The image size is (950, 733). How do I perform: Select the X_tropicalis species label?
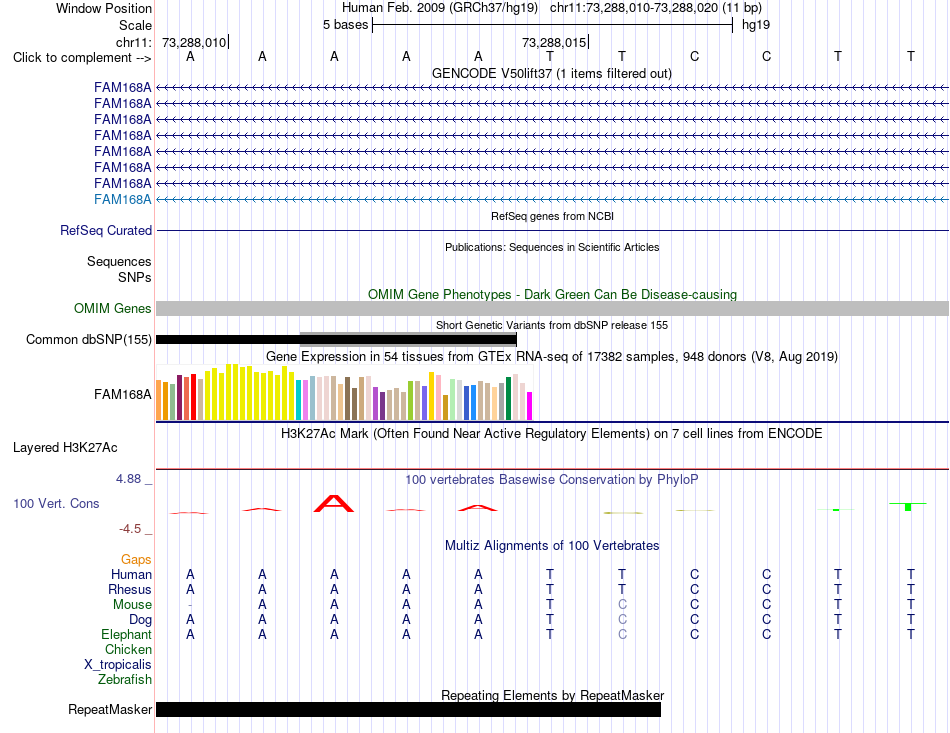pos(118,665)
